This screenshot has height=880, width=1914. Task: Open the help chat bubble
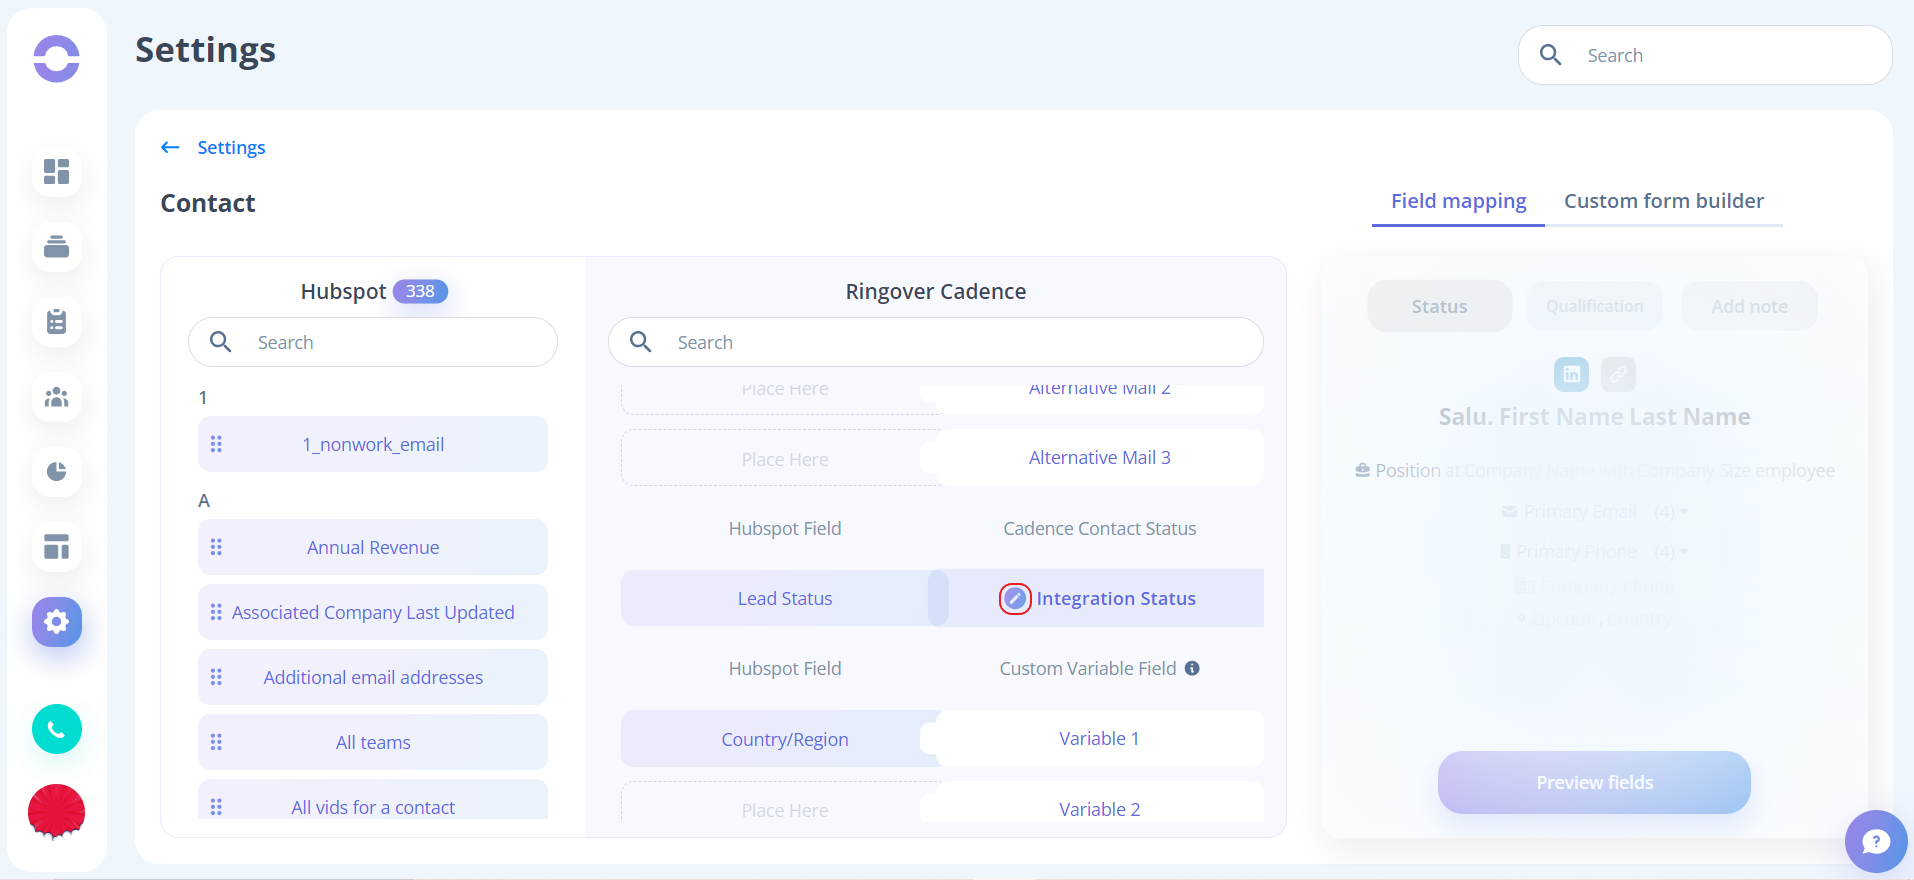pos(1876,841)
